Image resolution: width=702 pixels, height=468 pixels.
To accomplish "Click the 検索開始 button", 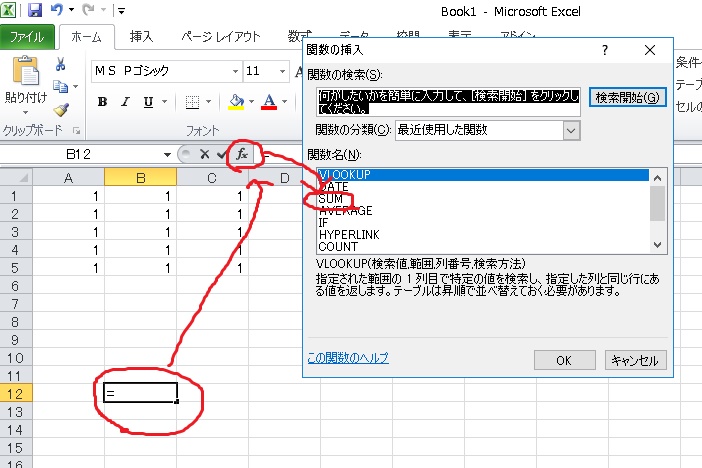I will click(627, 97).
